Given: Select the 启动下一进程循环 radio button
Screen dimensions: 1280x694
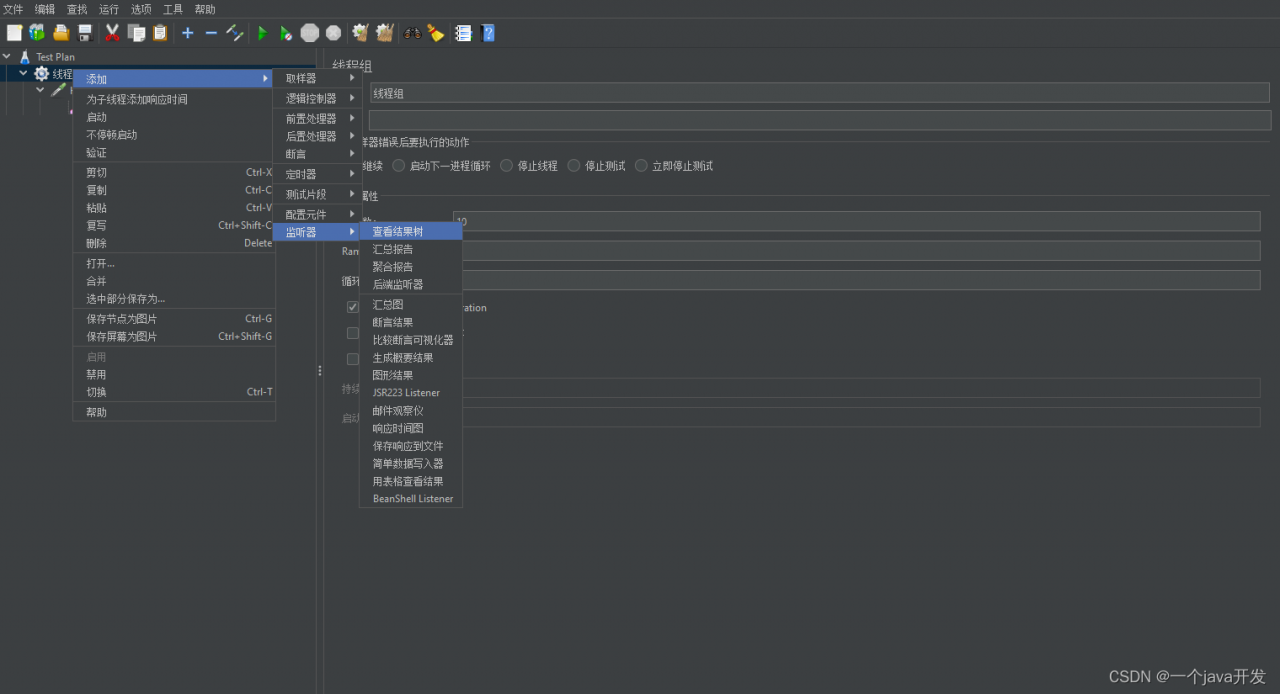Looking at the screenshot, I should click(399, 166).
